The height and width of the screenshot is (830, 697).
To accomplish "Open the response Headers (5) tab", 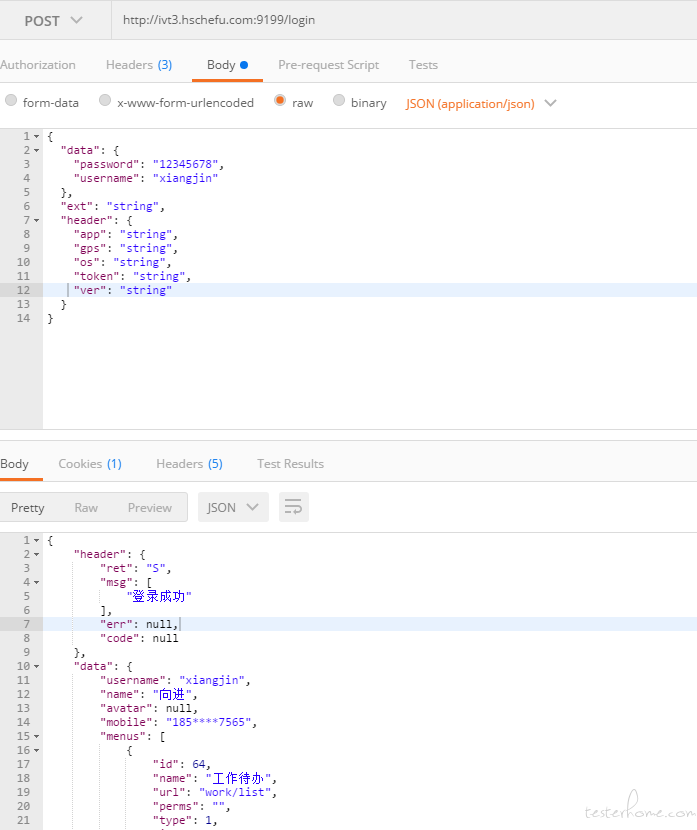I will click(x=189, y=464).
